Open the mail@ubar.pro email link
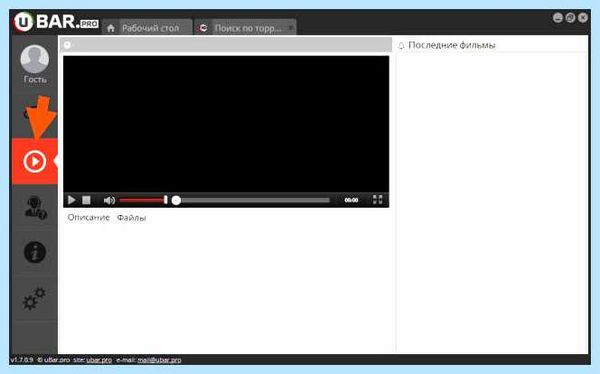The image size is (600, 374). coord(159,360)
